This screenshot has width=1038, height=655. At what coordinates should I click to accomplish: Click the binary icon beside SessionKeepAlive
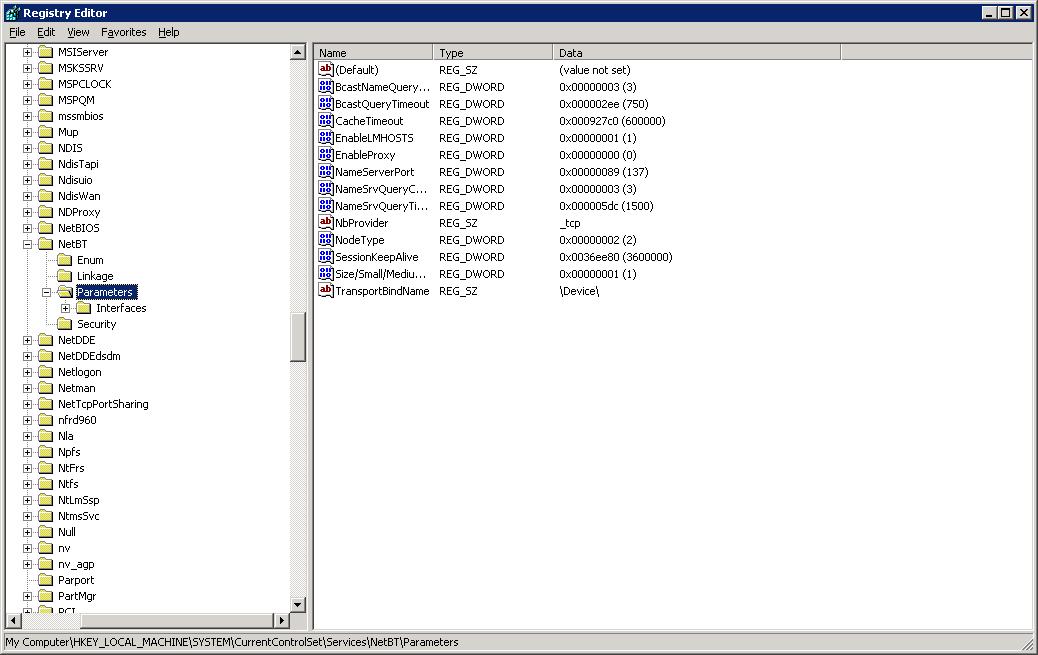[x=326, y=256]
